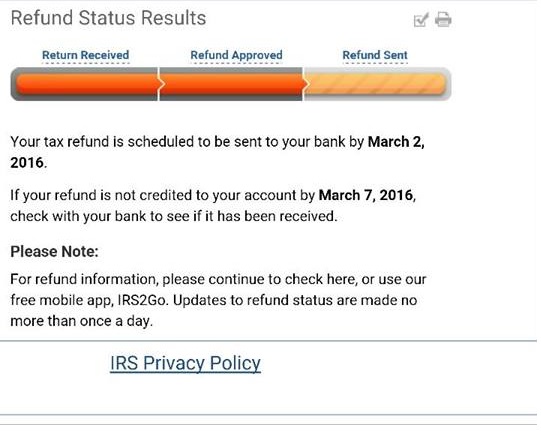Click the striped light-orange Refund Sent segment
The image size is (541, 431).
[377, 84]
